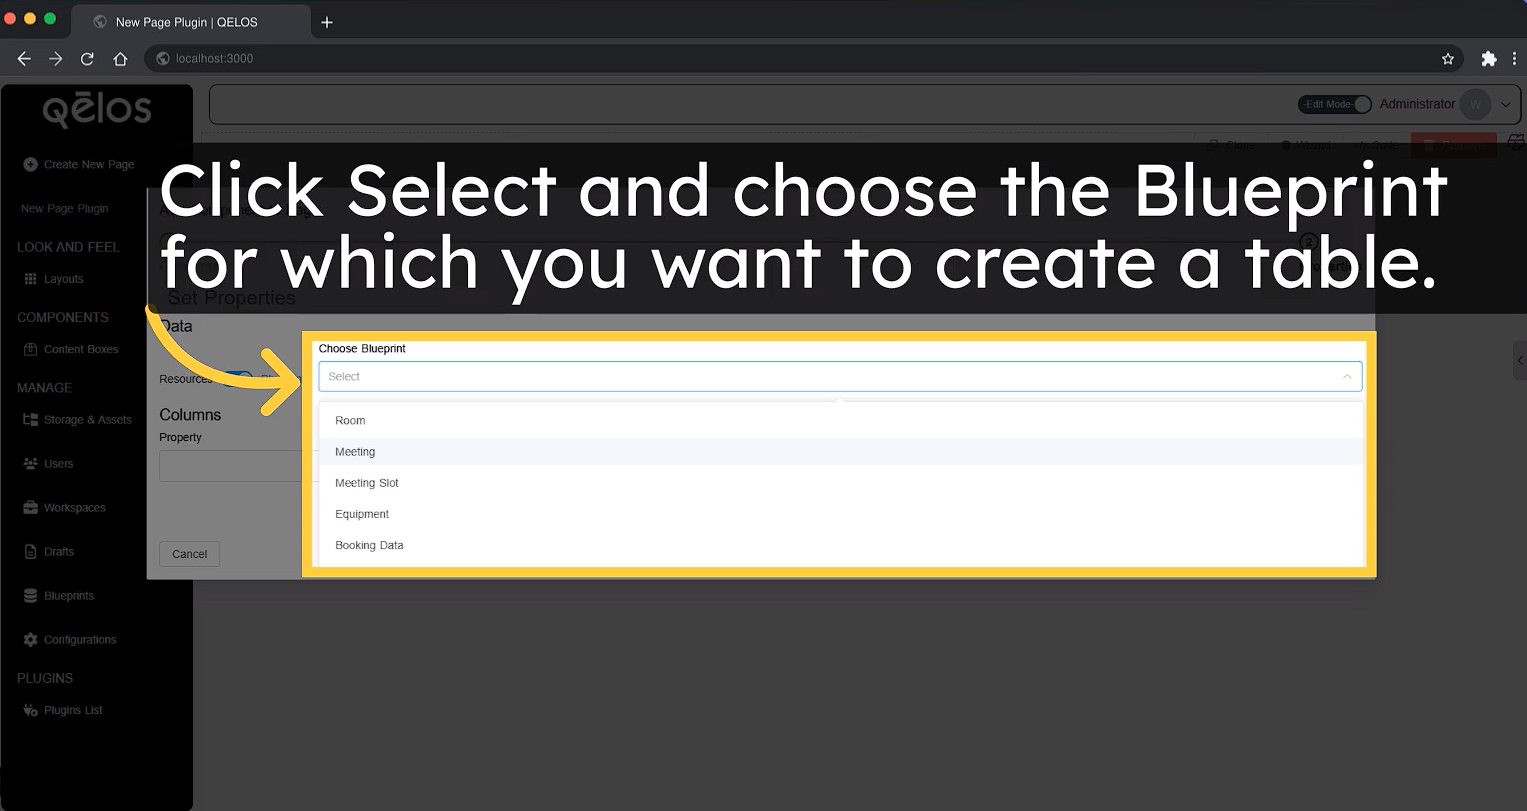Image resolution: width=1527 pixels, height=811 pixels.
Task: Open Workspaces via briefcase icon
Action: [30, 508]
